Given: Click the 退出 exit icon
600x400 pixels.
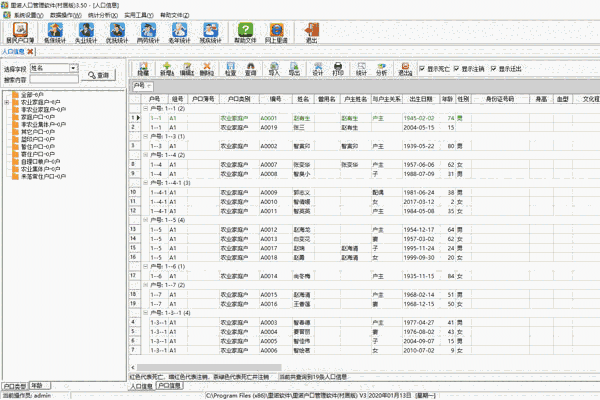Looking at the screenshot, I should (311, 33).
